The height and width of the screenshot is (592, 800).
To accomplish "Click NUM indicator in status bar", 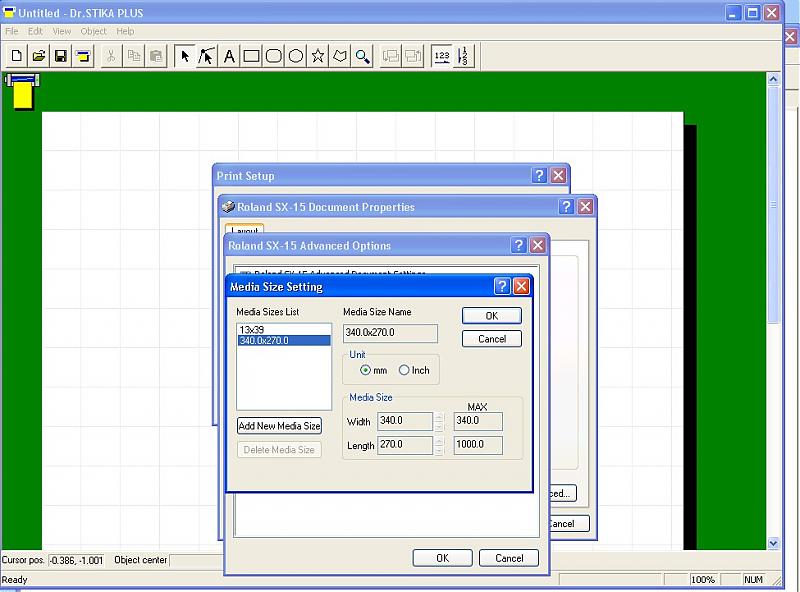I will coord(753,580).
